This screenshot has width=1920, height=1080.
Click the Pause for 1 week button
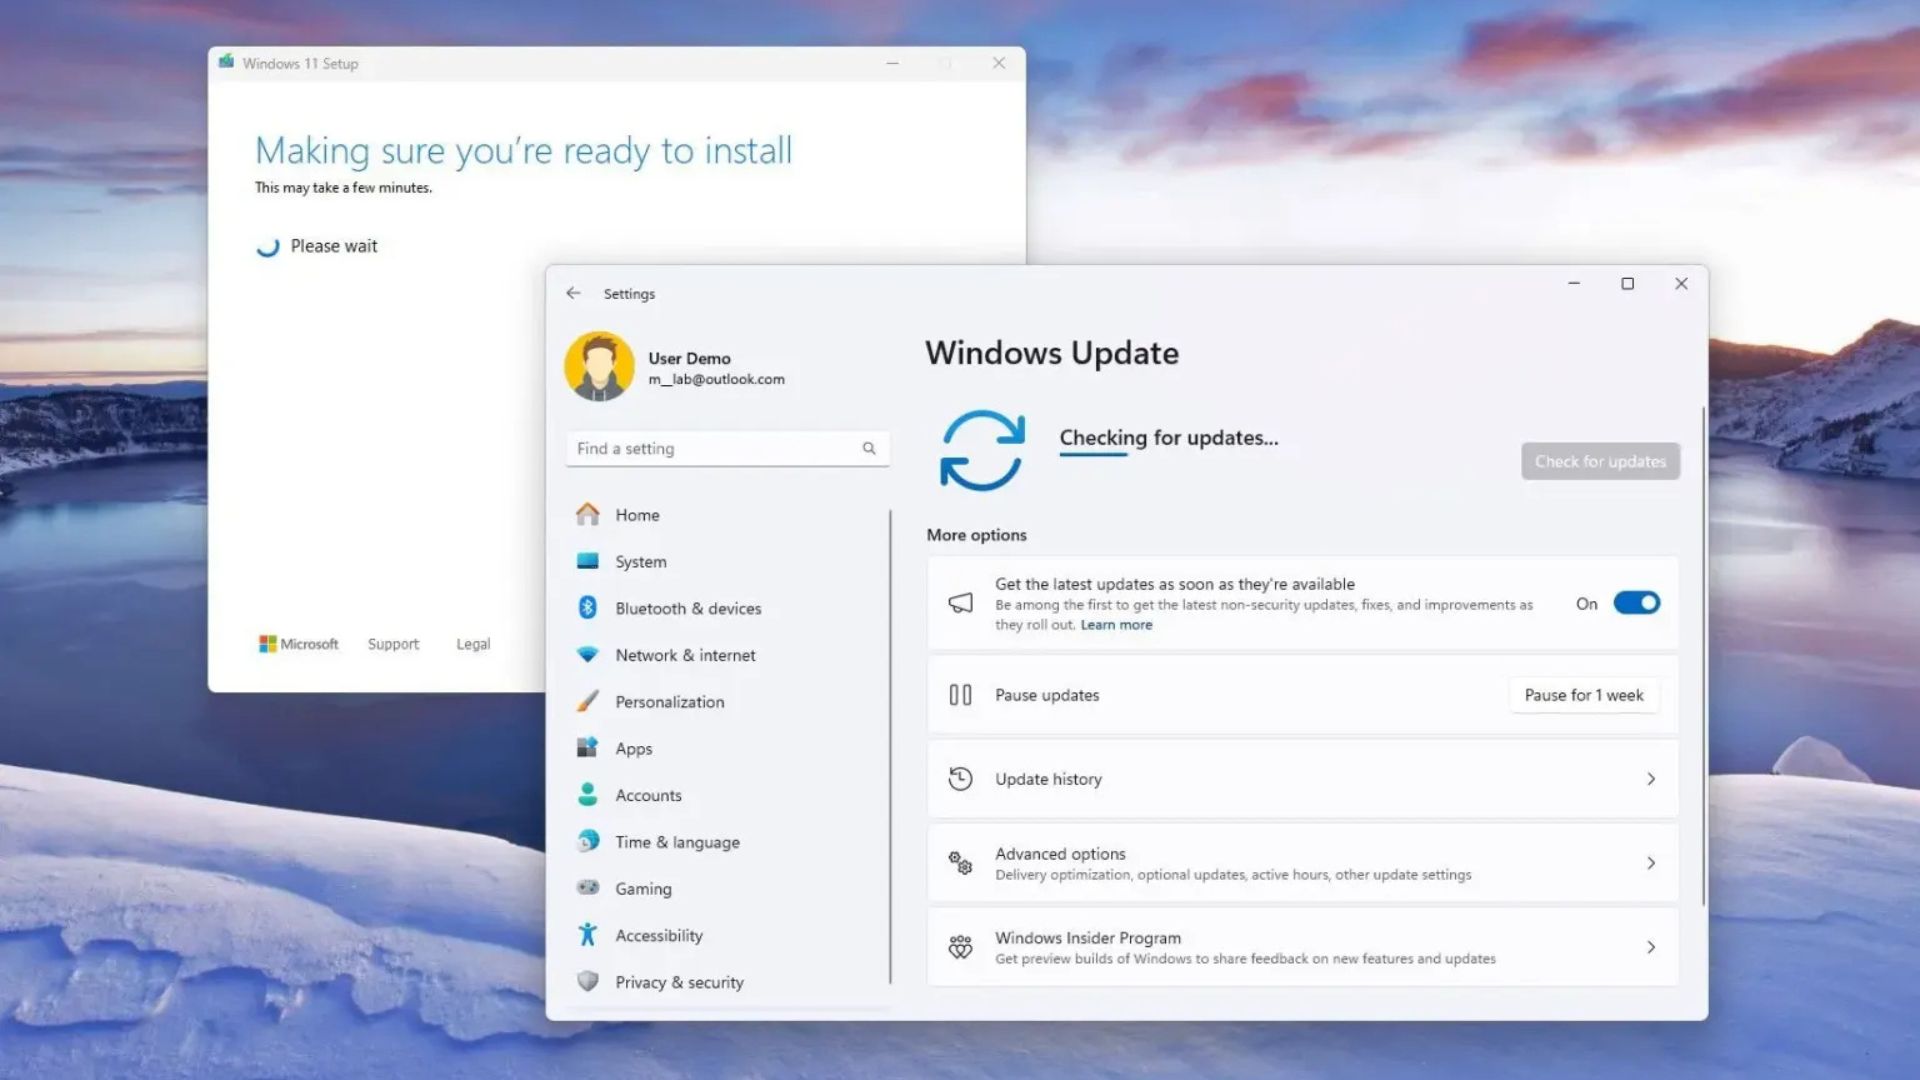(1583, 694)
